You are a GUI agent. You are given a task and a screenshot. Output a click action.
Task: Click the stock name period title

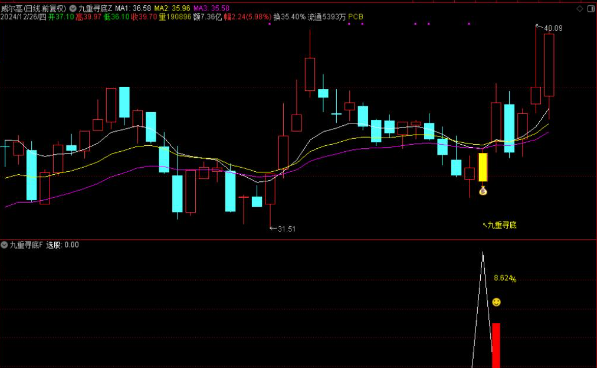point(34,8)
